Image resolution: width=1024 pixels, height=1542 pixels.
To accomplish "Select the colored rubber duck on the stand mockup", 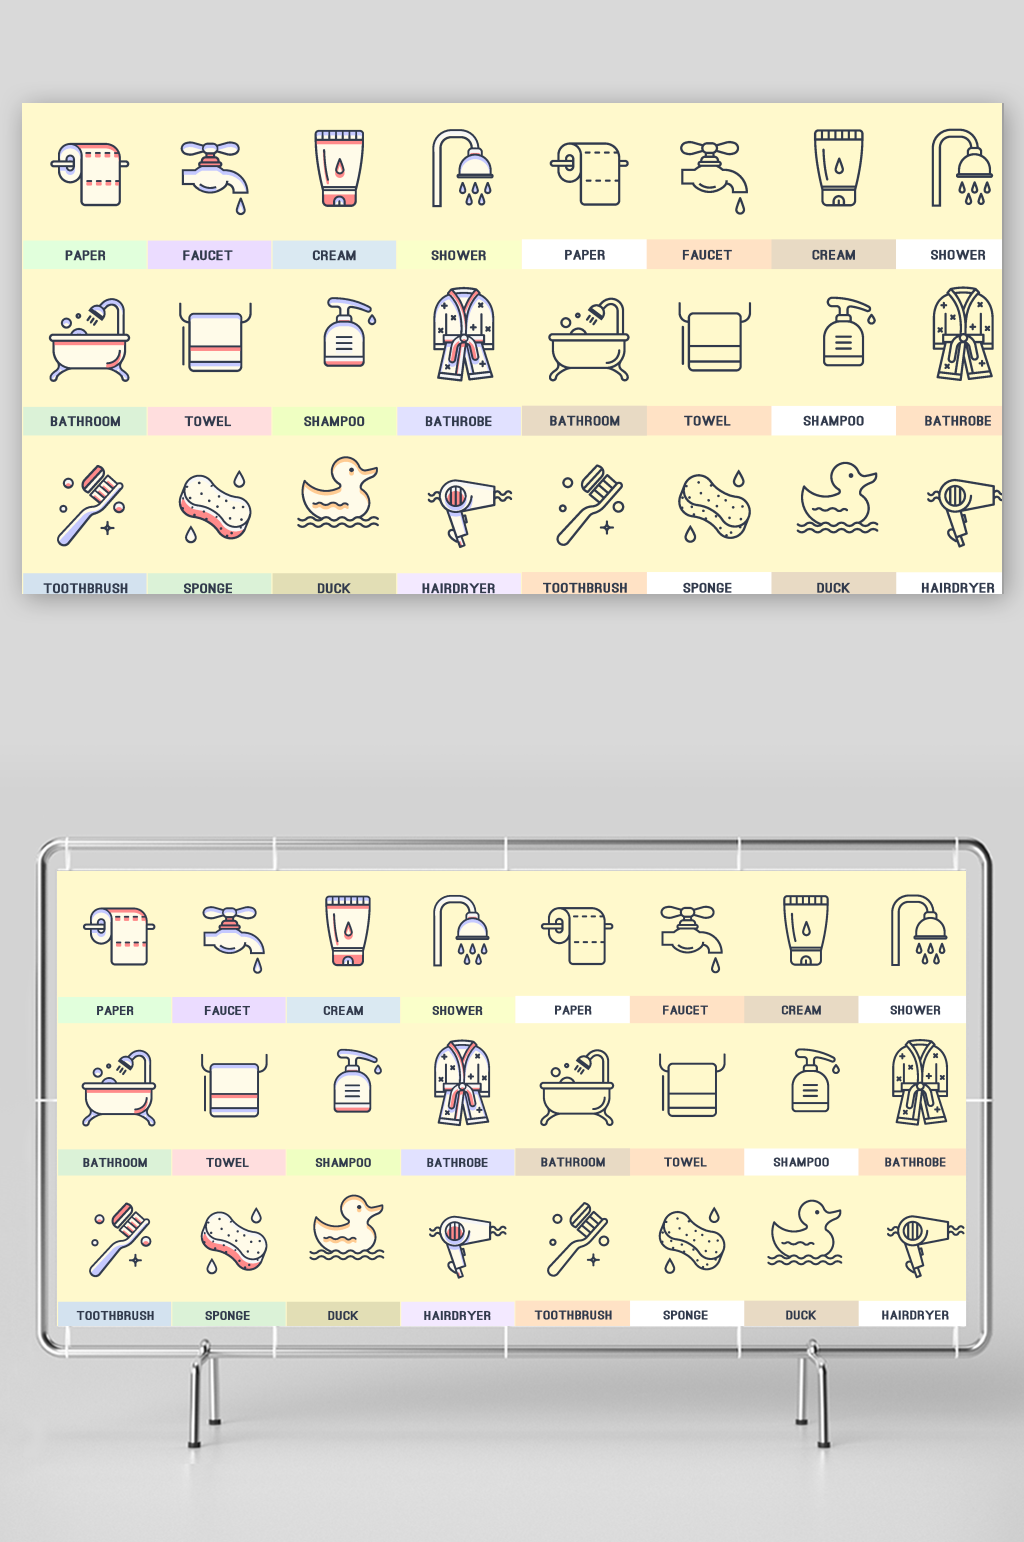I will point(348,1227).
